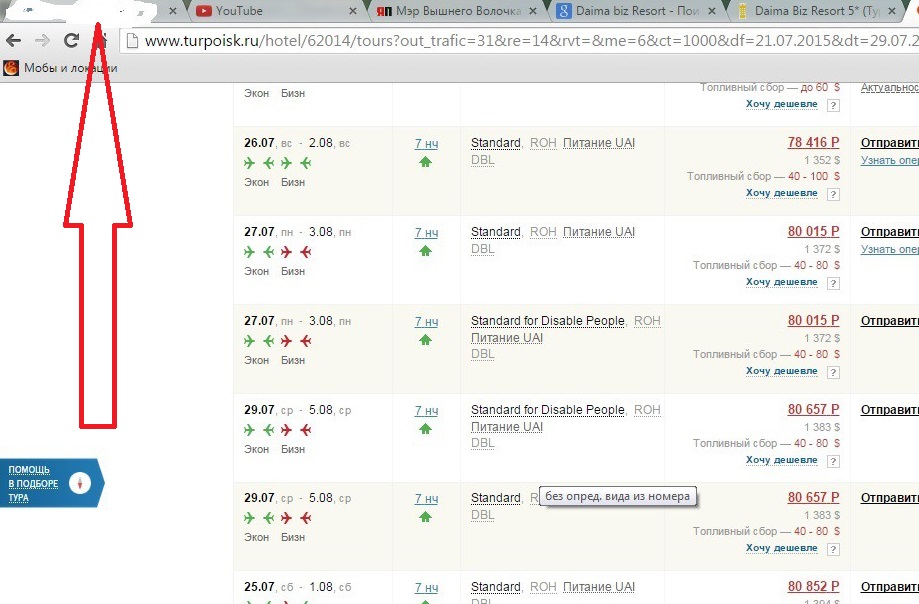Click Хочу дешевле in the 26.07 row
The image size is (919, 604).
pos(781,193)
